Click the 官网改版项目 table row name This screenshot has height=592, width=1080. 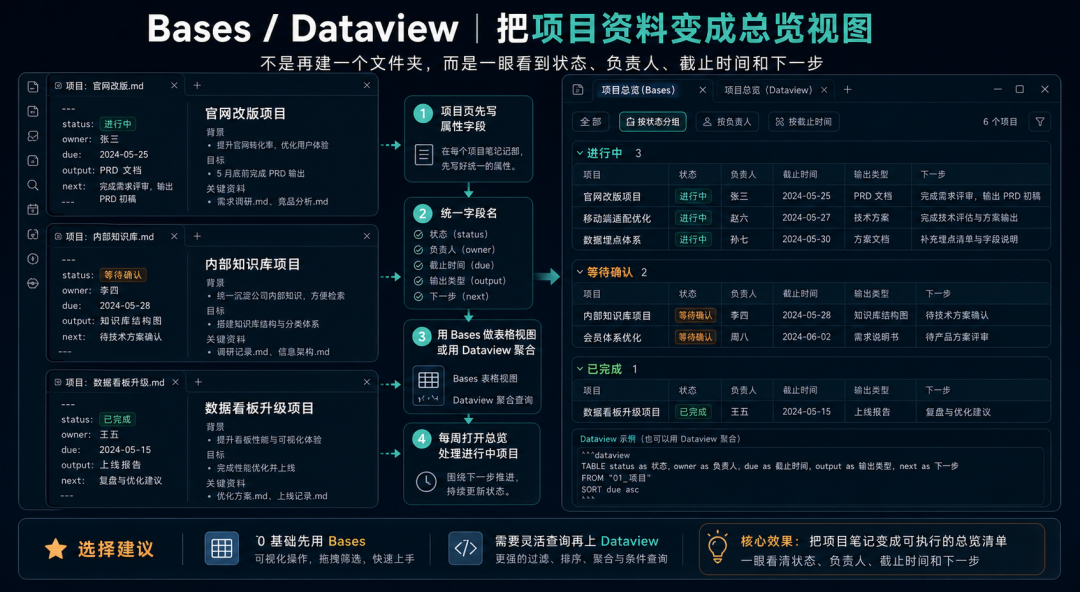[612, 196]
